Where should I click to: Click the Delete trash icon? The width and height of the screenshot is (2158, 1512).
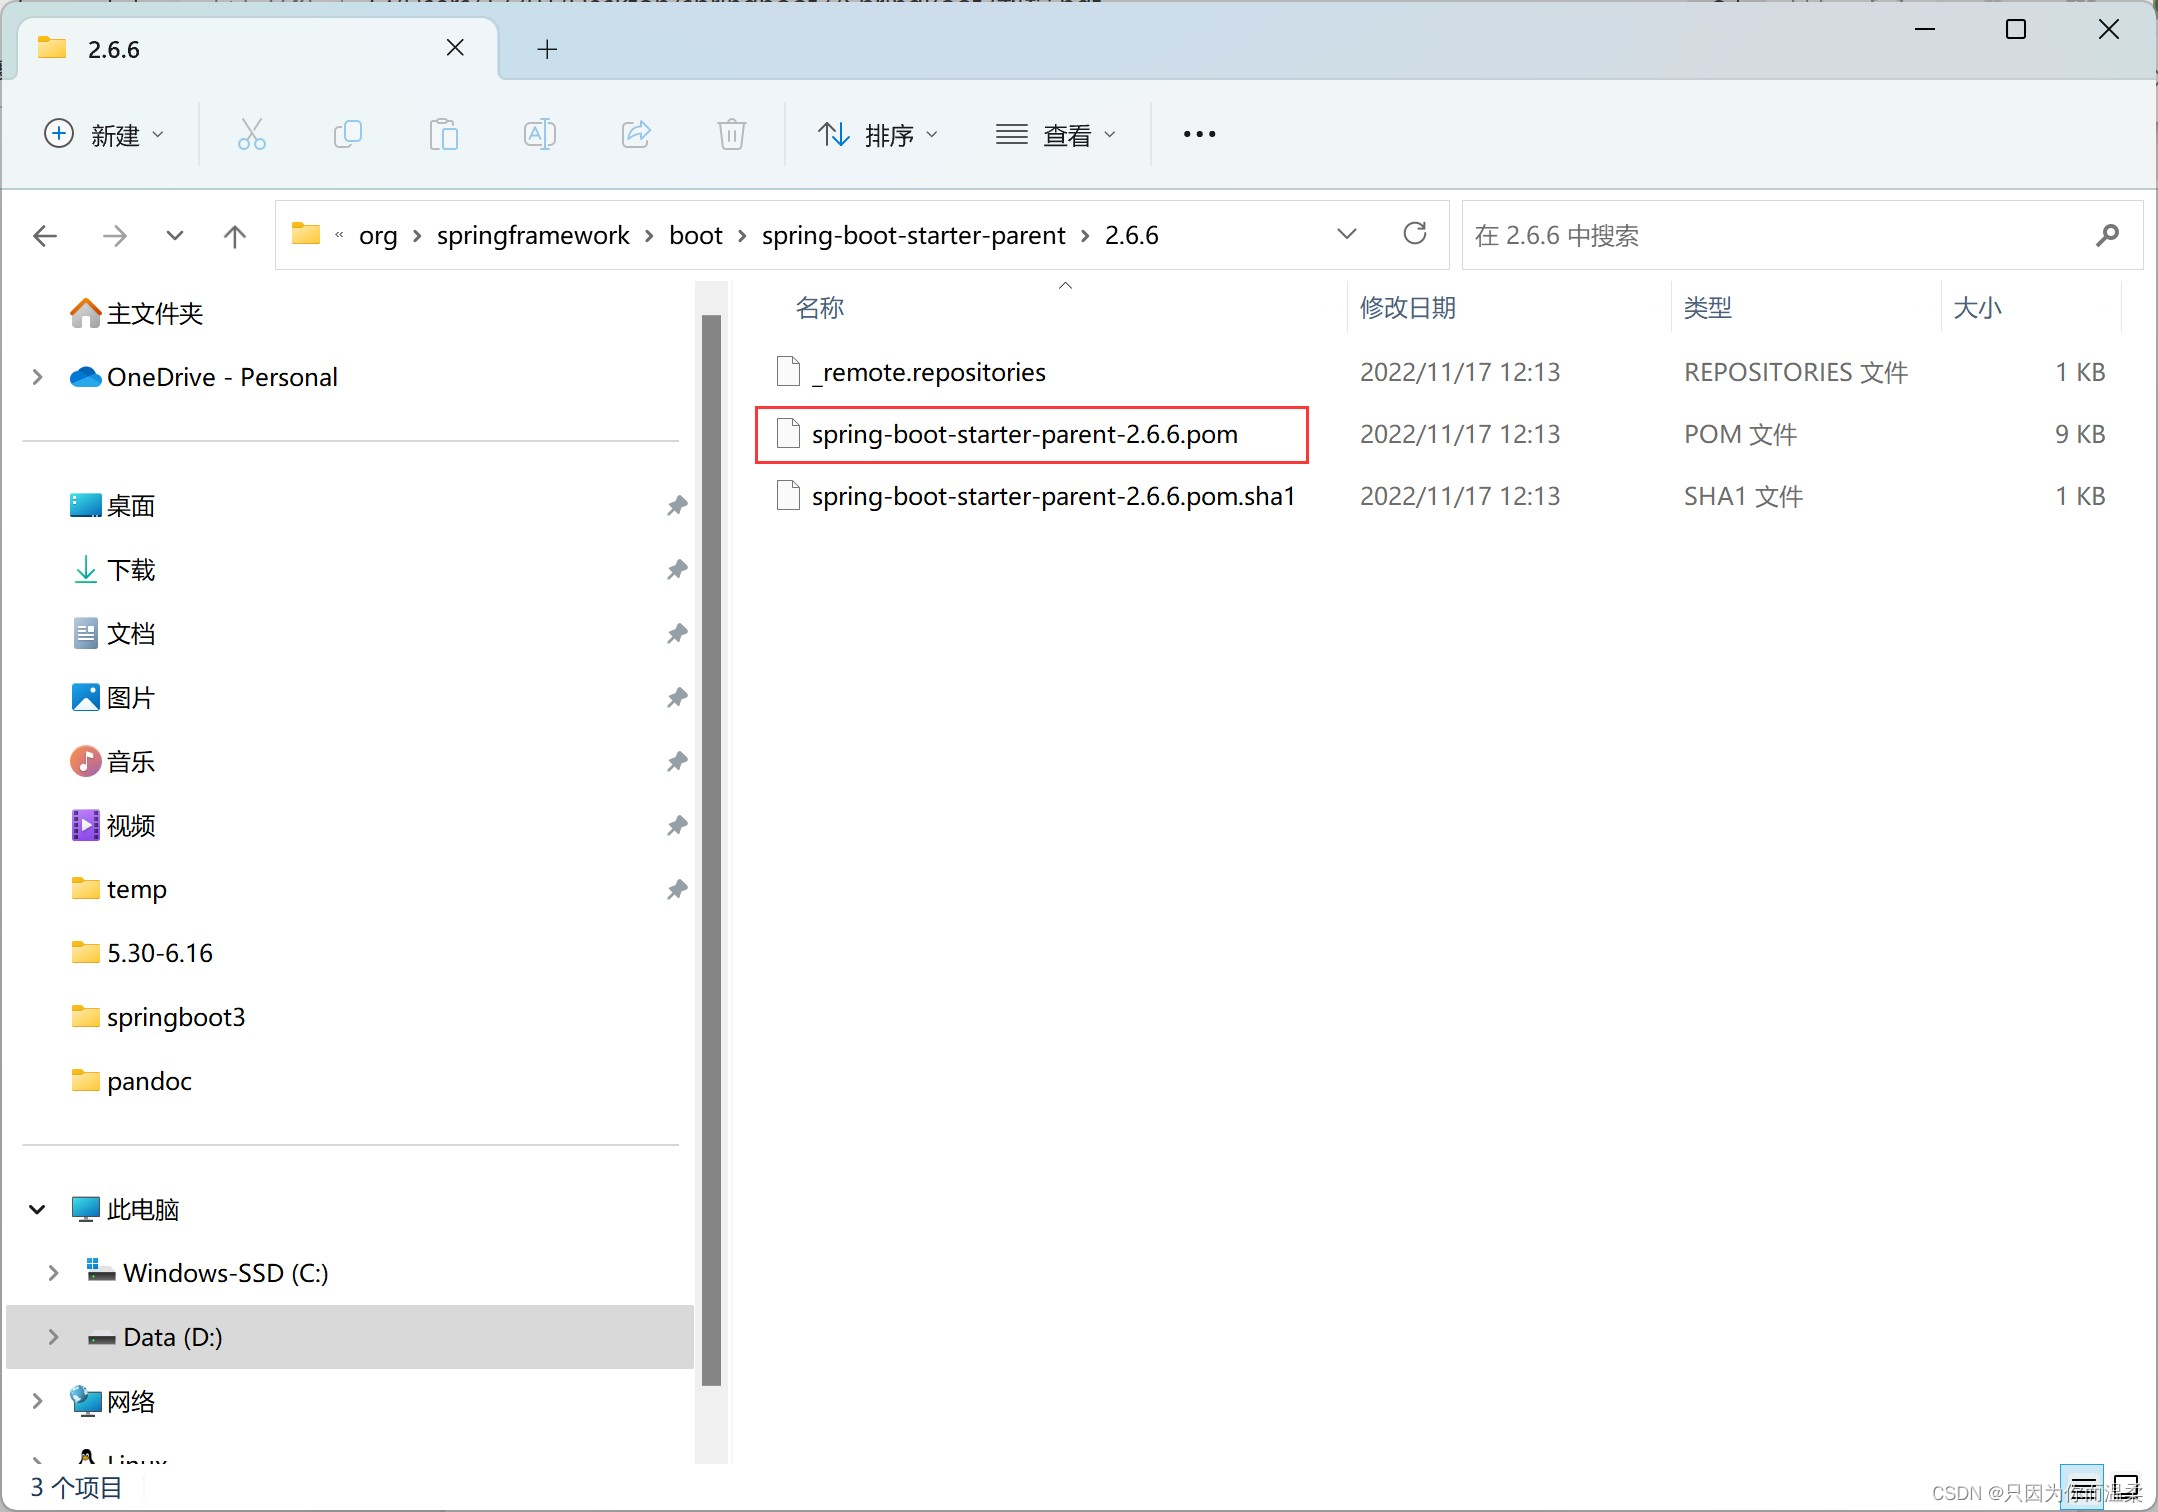[732, 134]
